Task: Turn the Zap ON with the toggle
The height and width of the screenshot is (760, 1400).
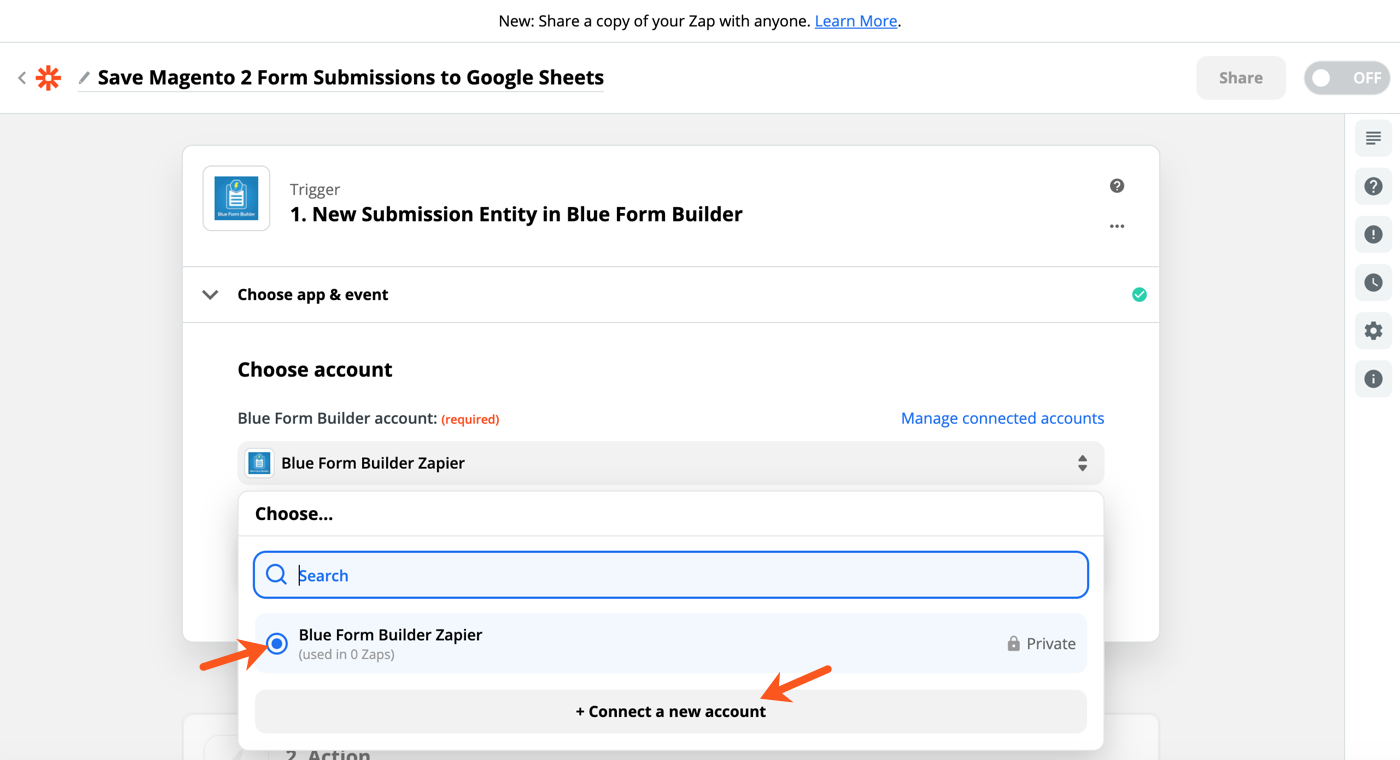Action: pyautogui.click(x=1346, y=77)
